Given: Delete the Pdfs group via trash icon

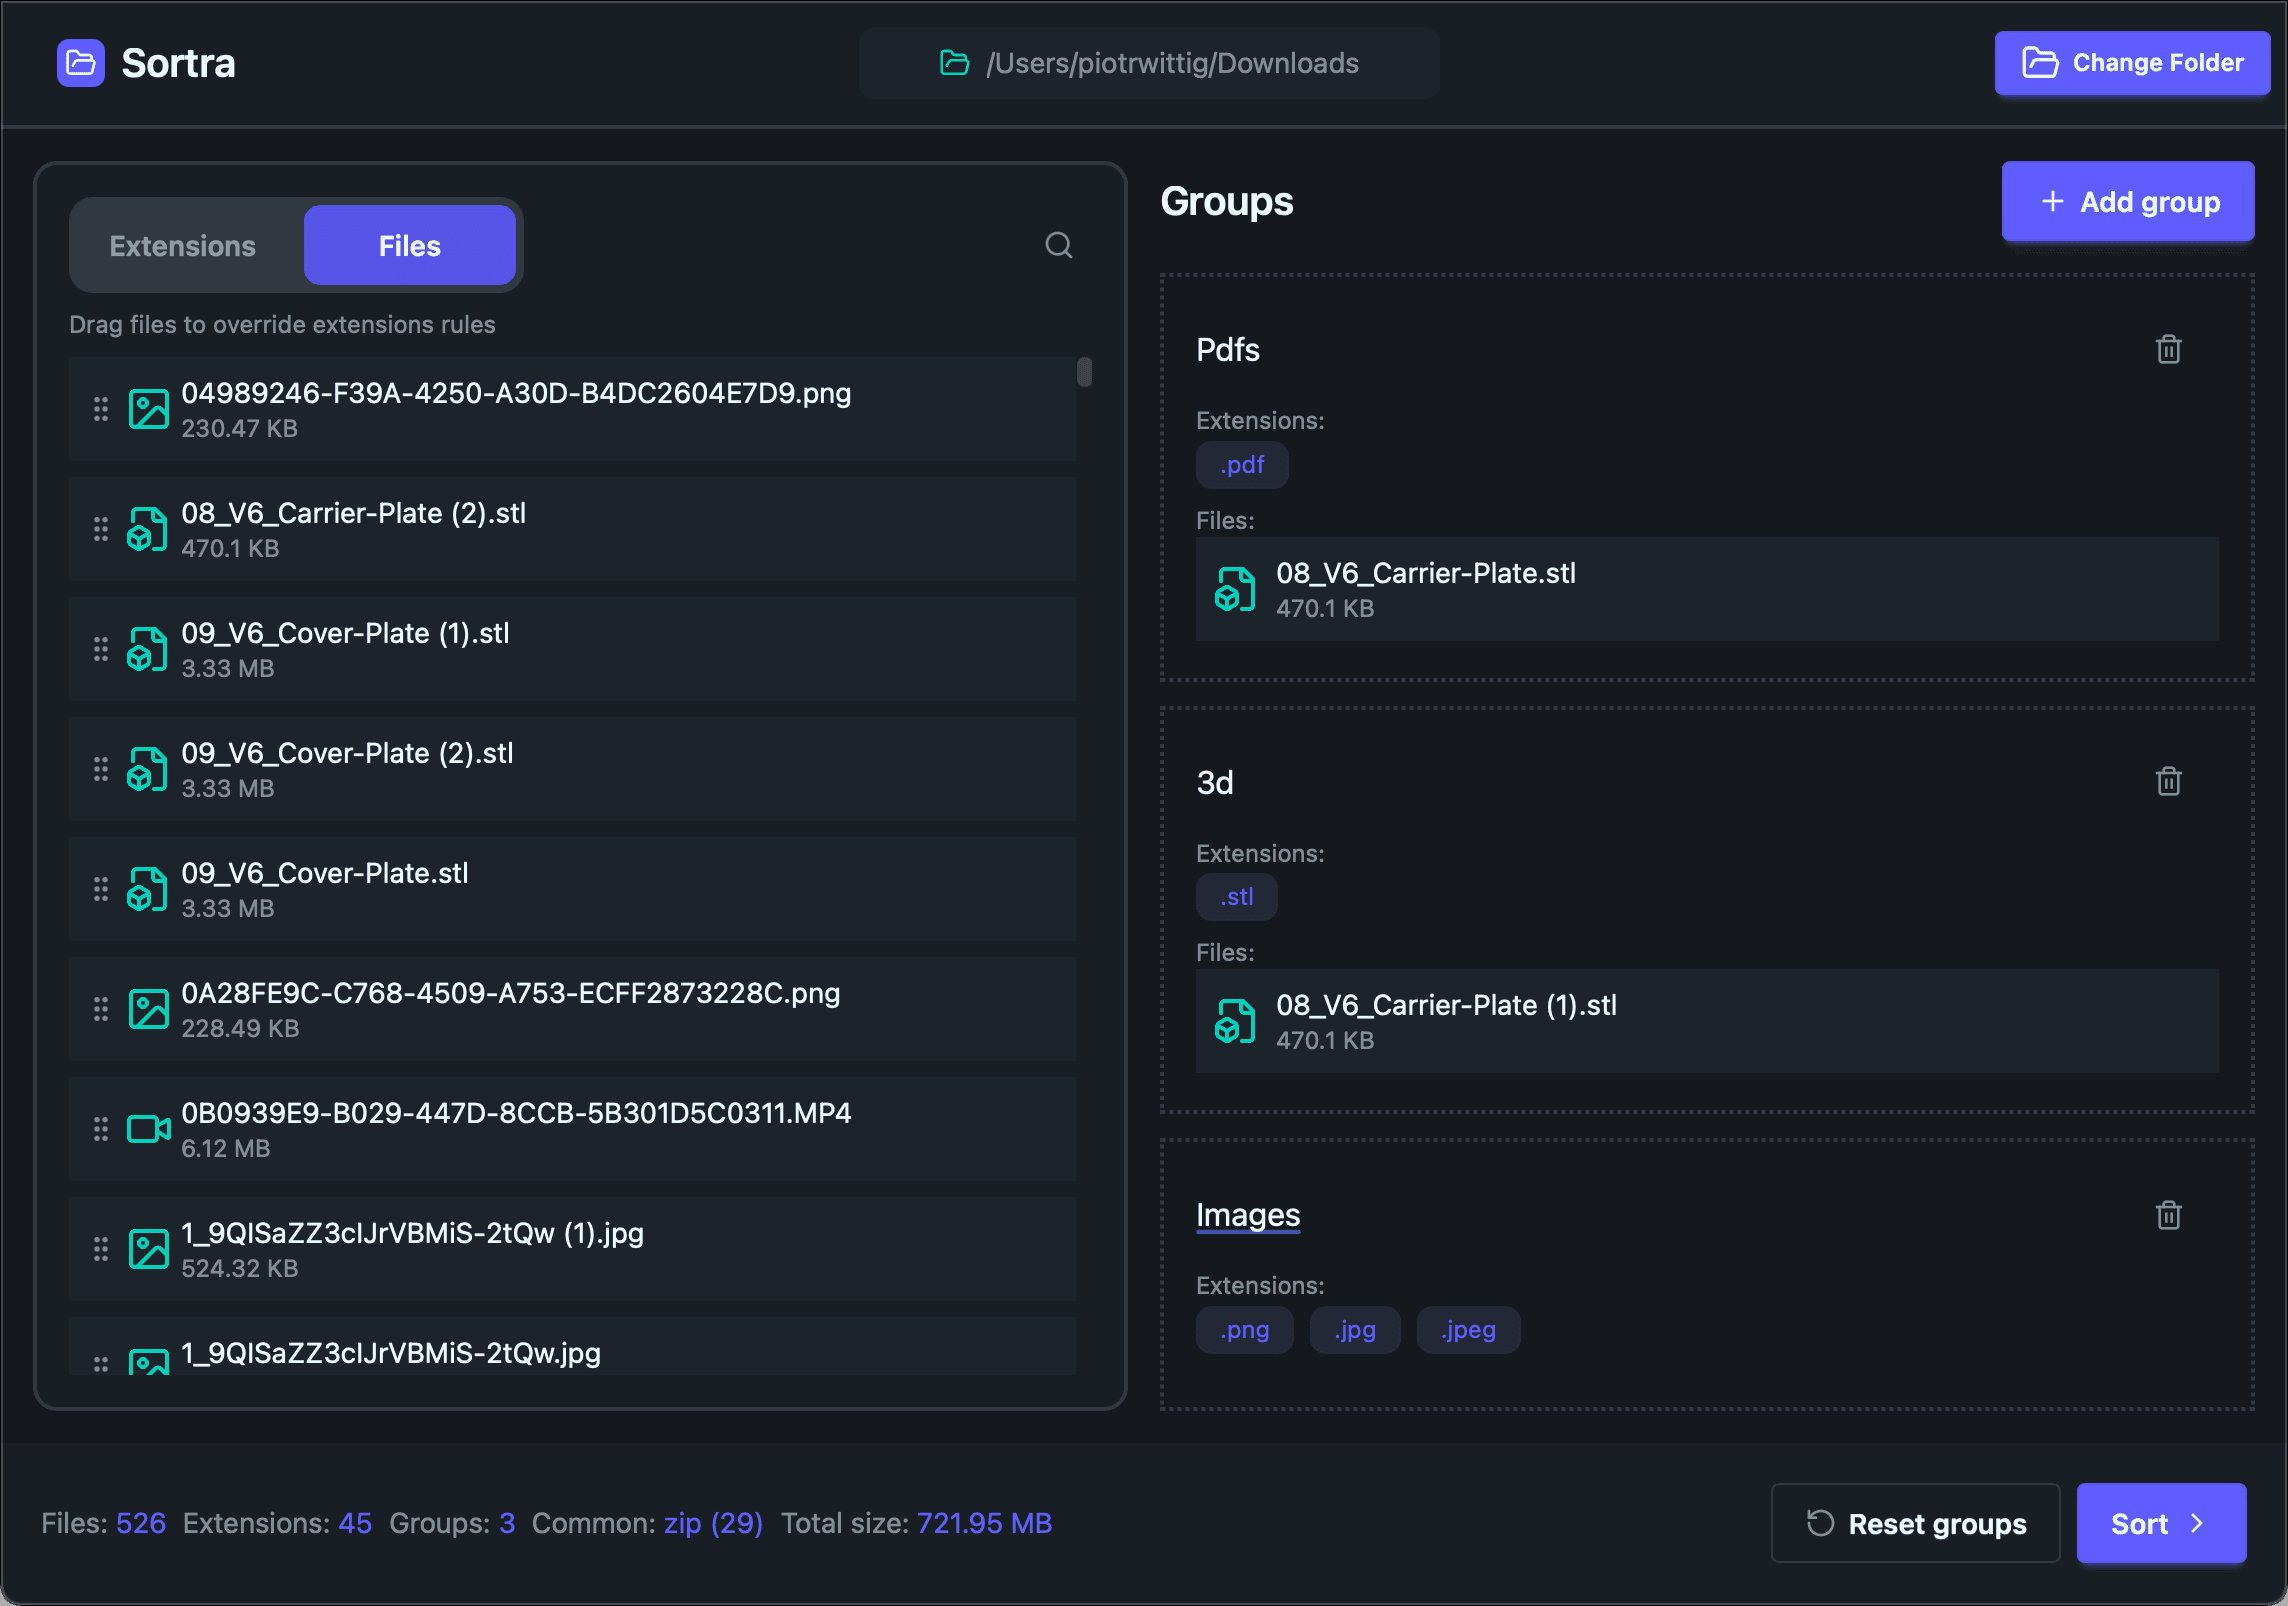Looking at the screenshot, I should point(2168,350).
